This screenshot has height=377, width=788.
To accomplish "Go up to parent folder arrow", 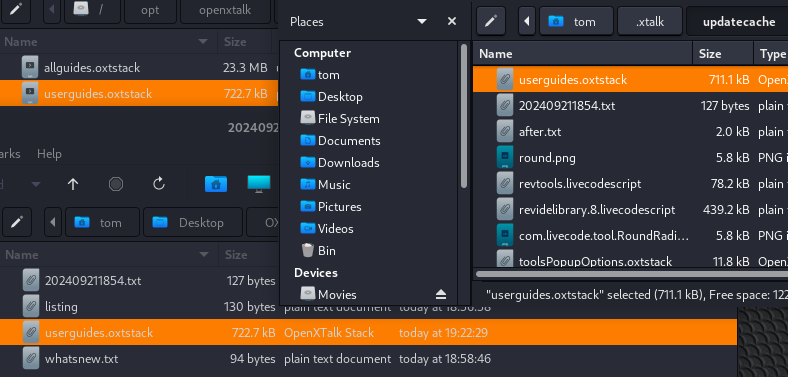I will [73, 184].
